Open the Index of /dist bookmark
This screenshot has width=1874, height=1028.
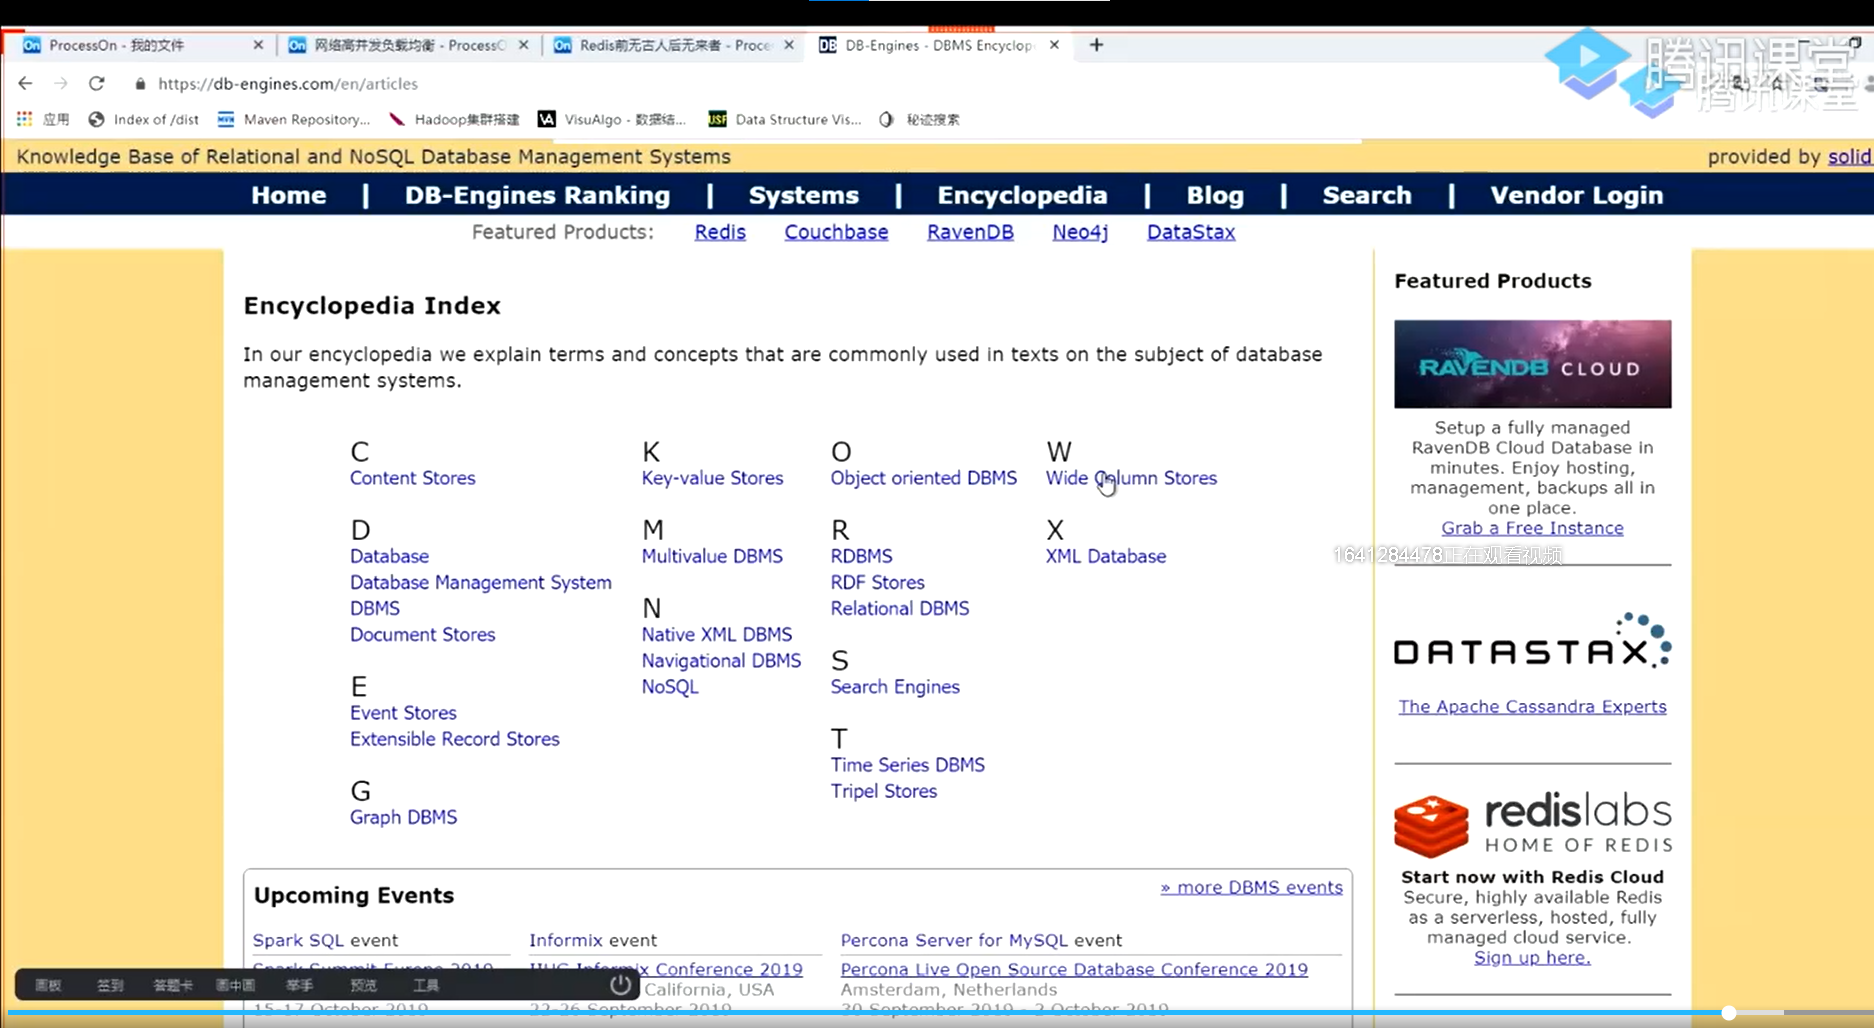(x=144, y=119)
